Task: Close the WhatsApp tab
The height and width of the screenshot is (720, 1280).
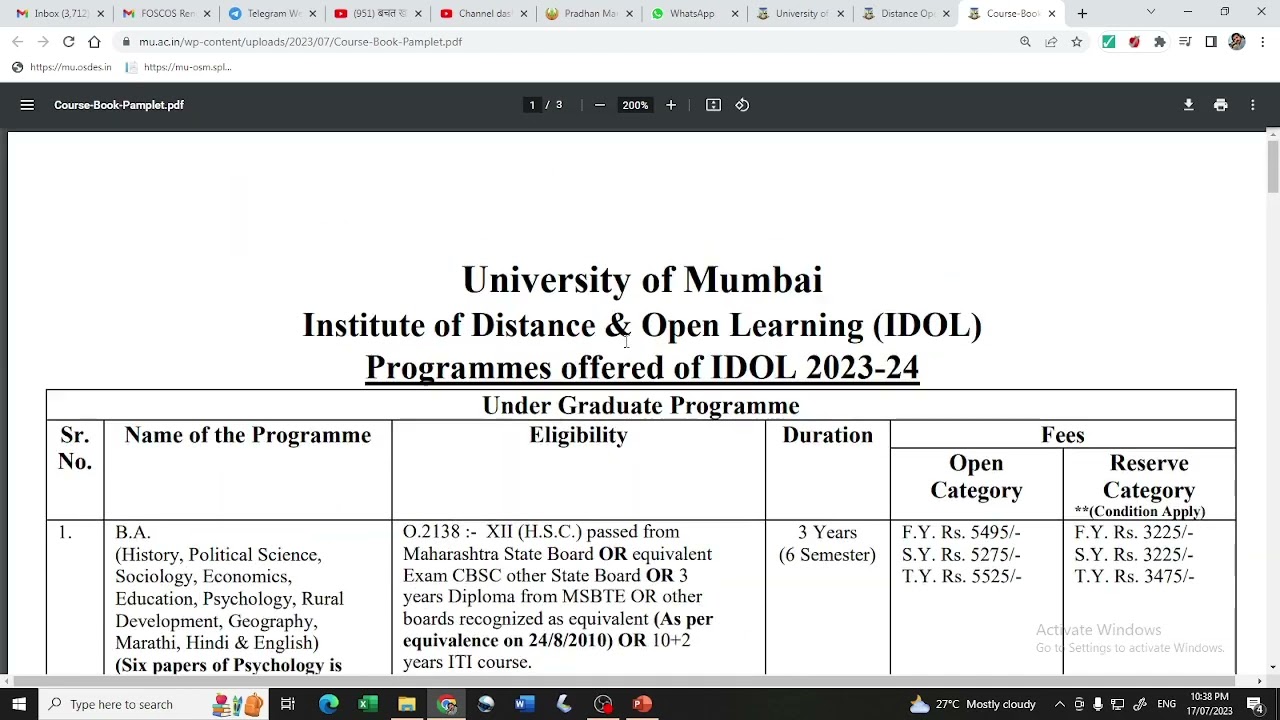Action: (735, 13)
